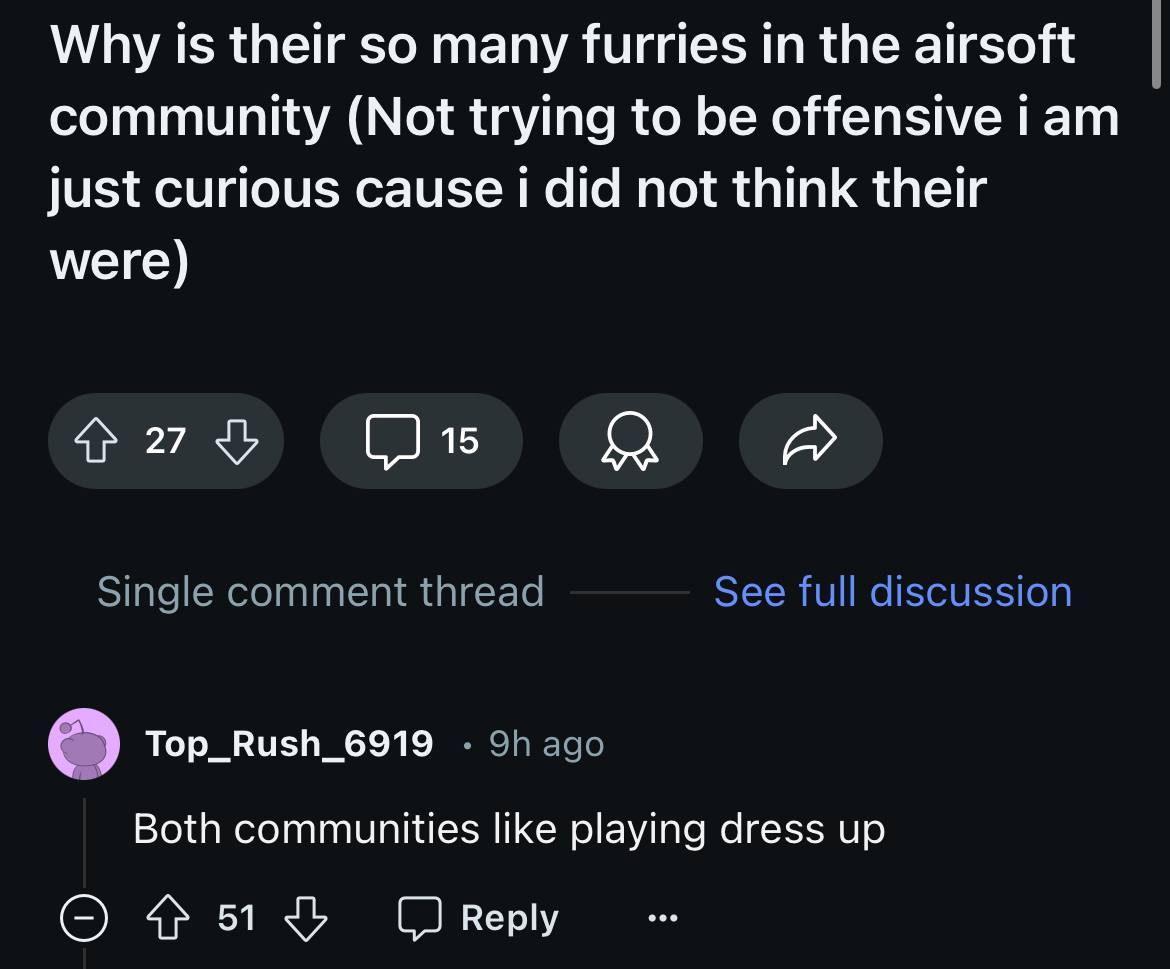Screen dimensions: 1170x969
Task: Share the post using arrow icon
Action: coord(810,440)
